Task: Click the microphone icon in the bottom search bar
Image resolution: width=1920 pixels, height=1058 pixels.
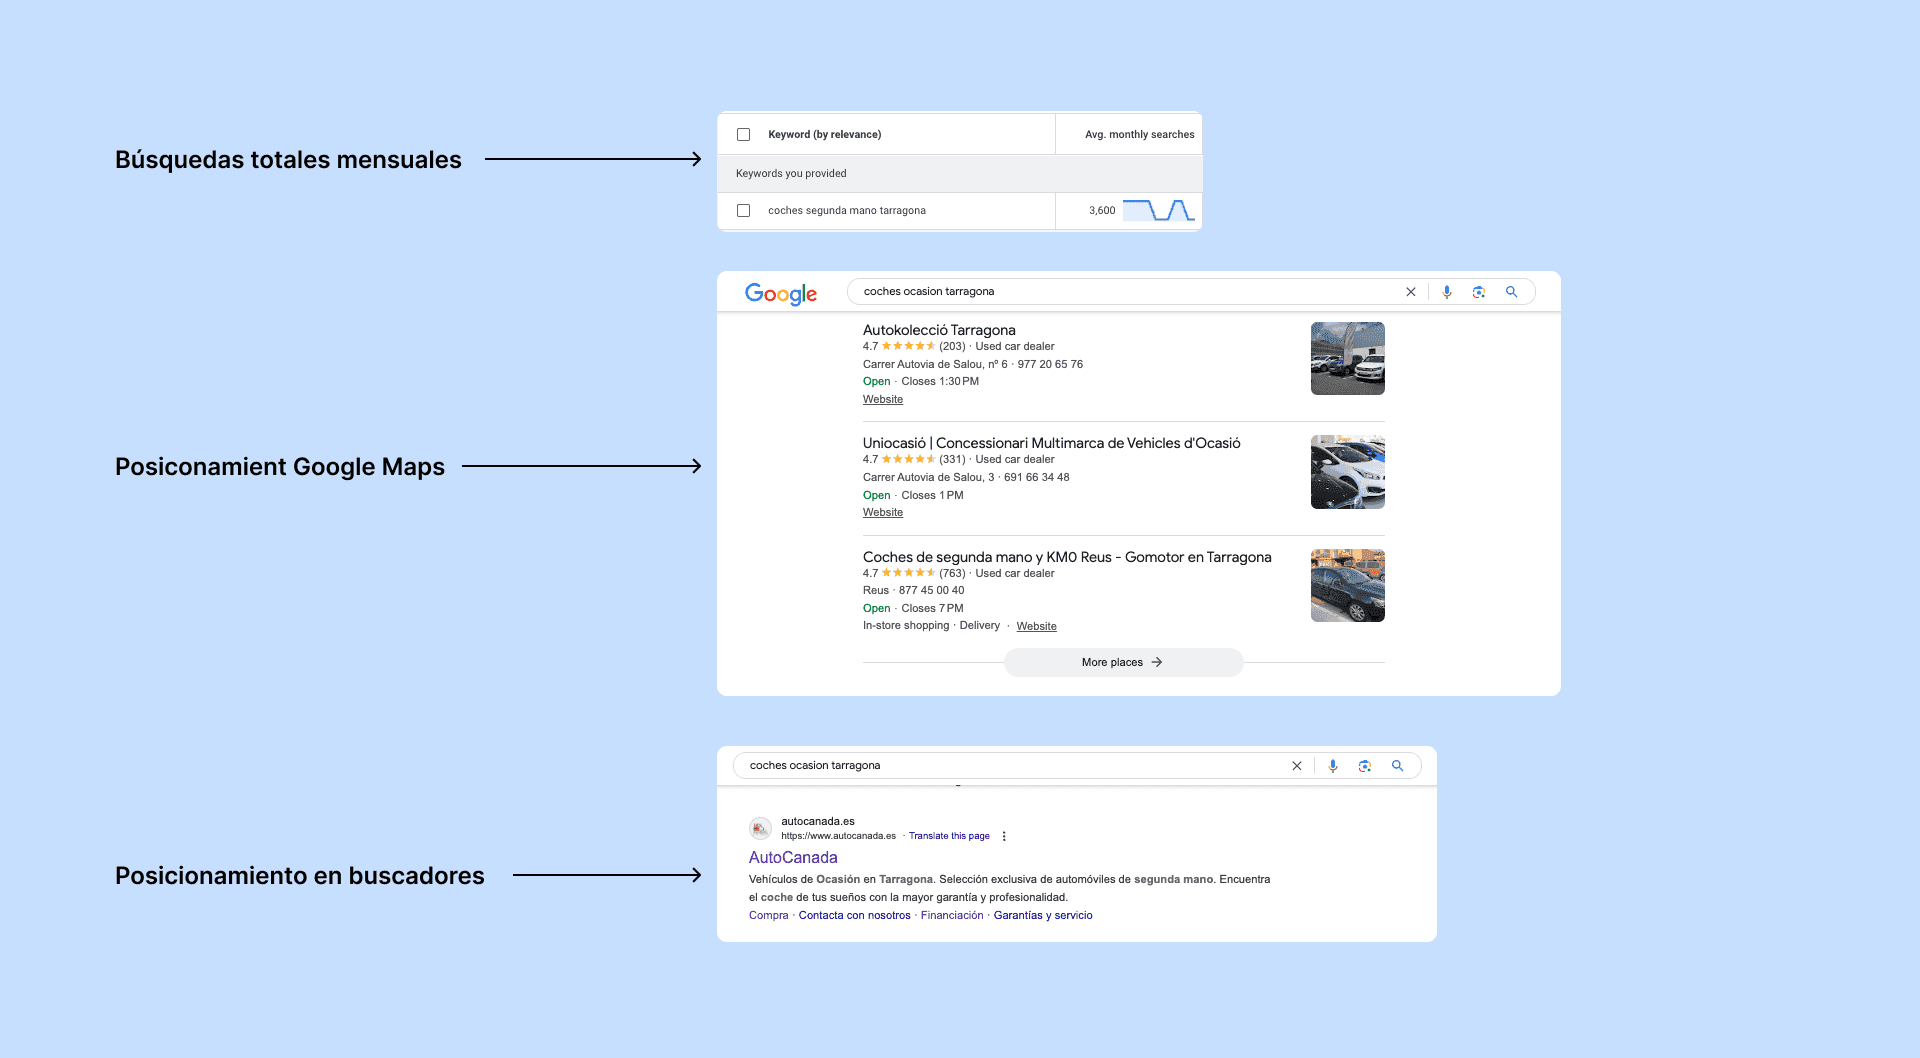Action: (1333, 766)
